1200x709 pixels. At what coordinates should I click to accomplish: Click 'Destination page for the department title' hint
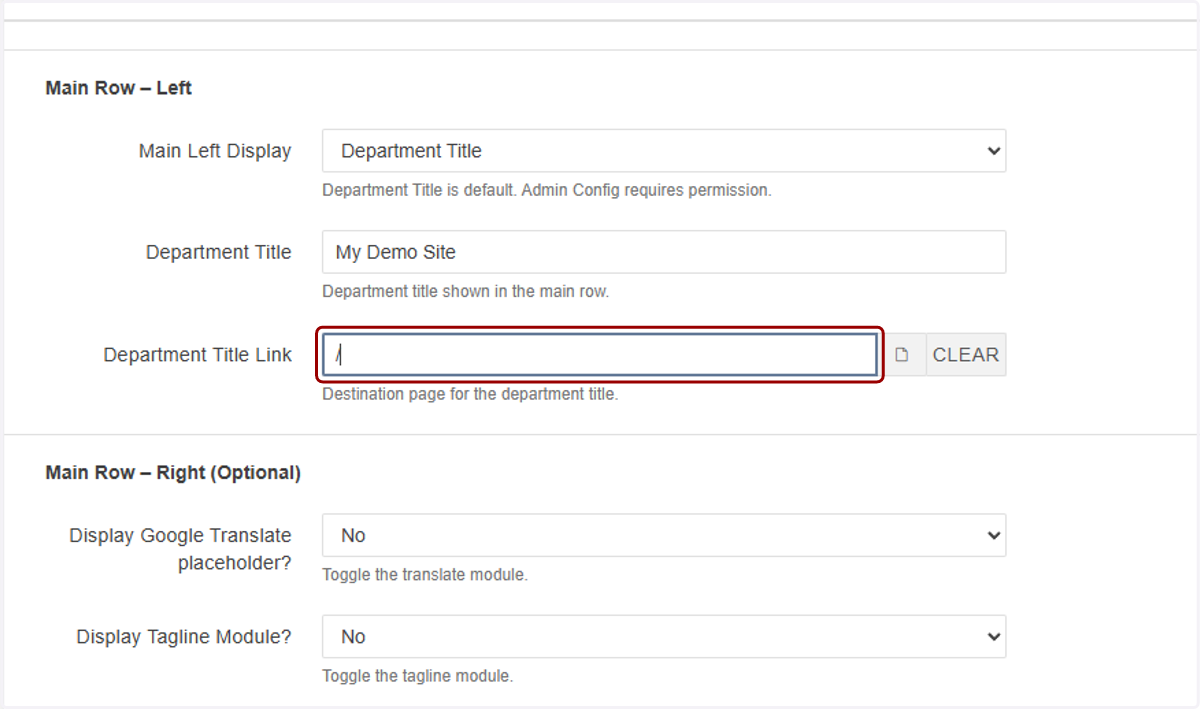click(x=470, y=394)
